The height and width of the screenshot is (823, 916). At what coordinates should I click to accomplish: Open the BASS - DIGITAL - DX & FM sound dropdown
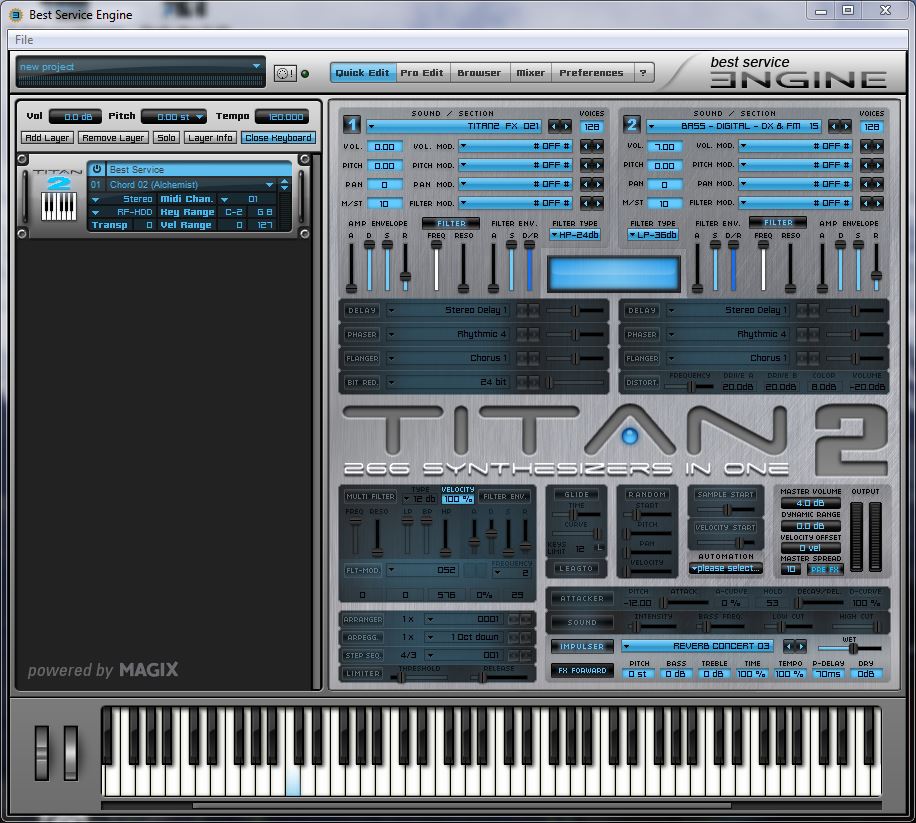(x=734, y=126)
